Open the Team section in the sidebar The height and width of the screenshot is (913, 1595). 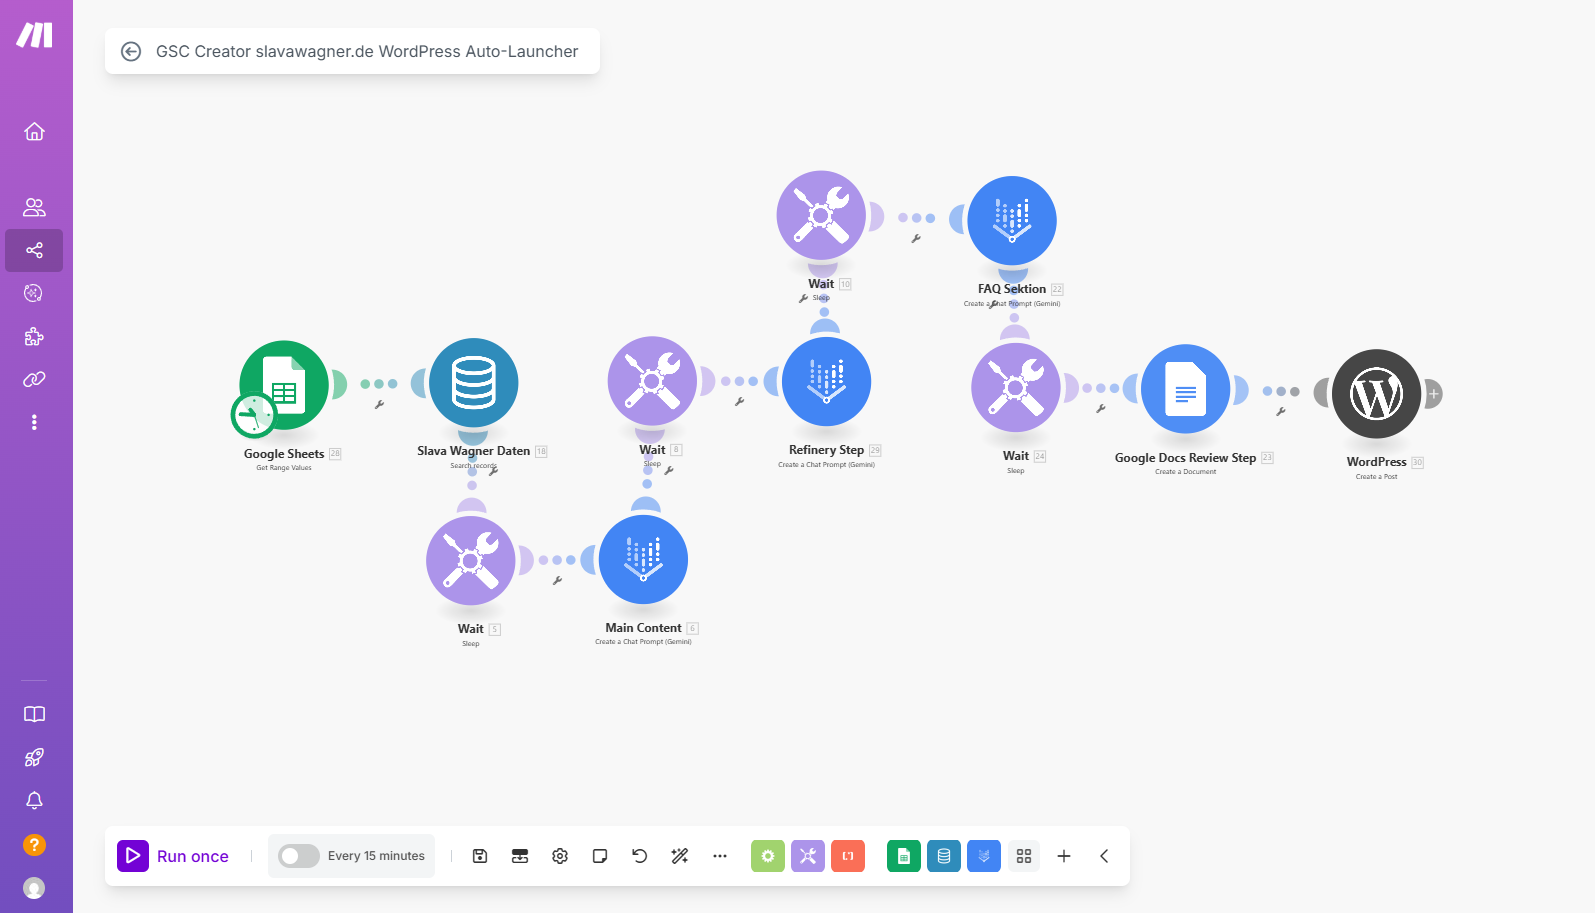tap(34, 207)
